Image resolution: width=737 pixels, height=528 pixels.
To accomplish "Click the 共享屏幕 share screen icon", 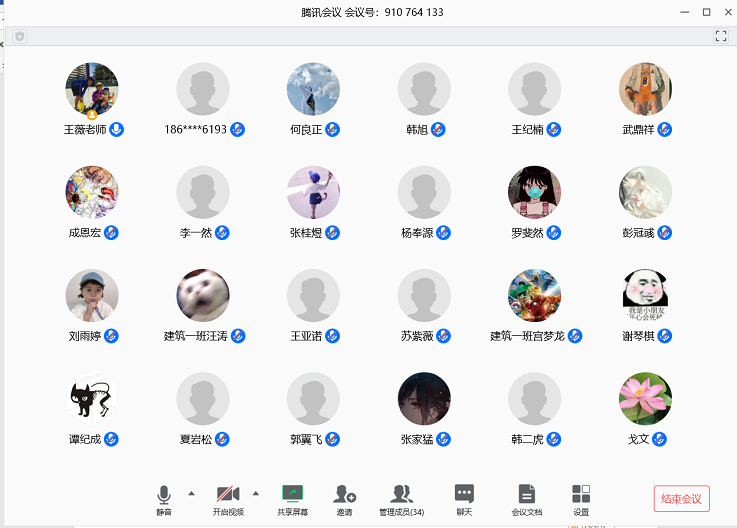I will pos(292,494).
